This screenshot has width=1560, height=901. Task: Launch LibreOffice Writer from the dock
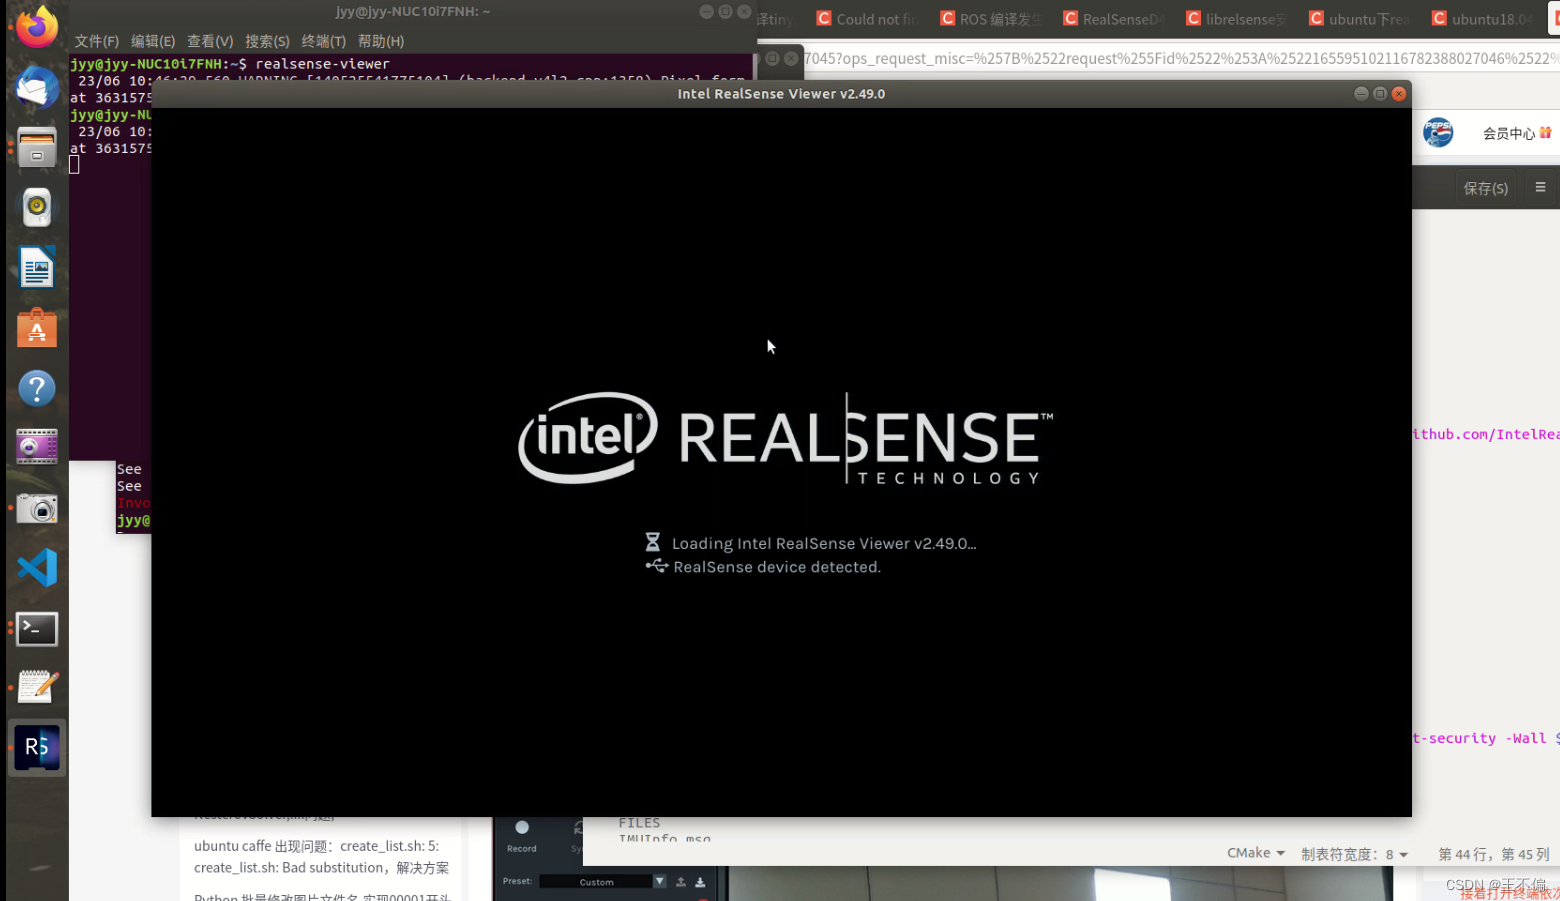pyautogui.click(x=37, y=268)
